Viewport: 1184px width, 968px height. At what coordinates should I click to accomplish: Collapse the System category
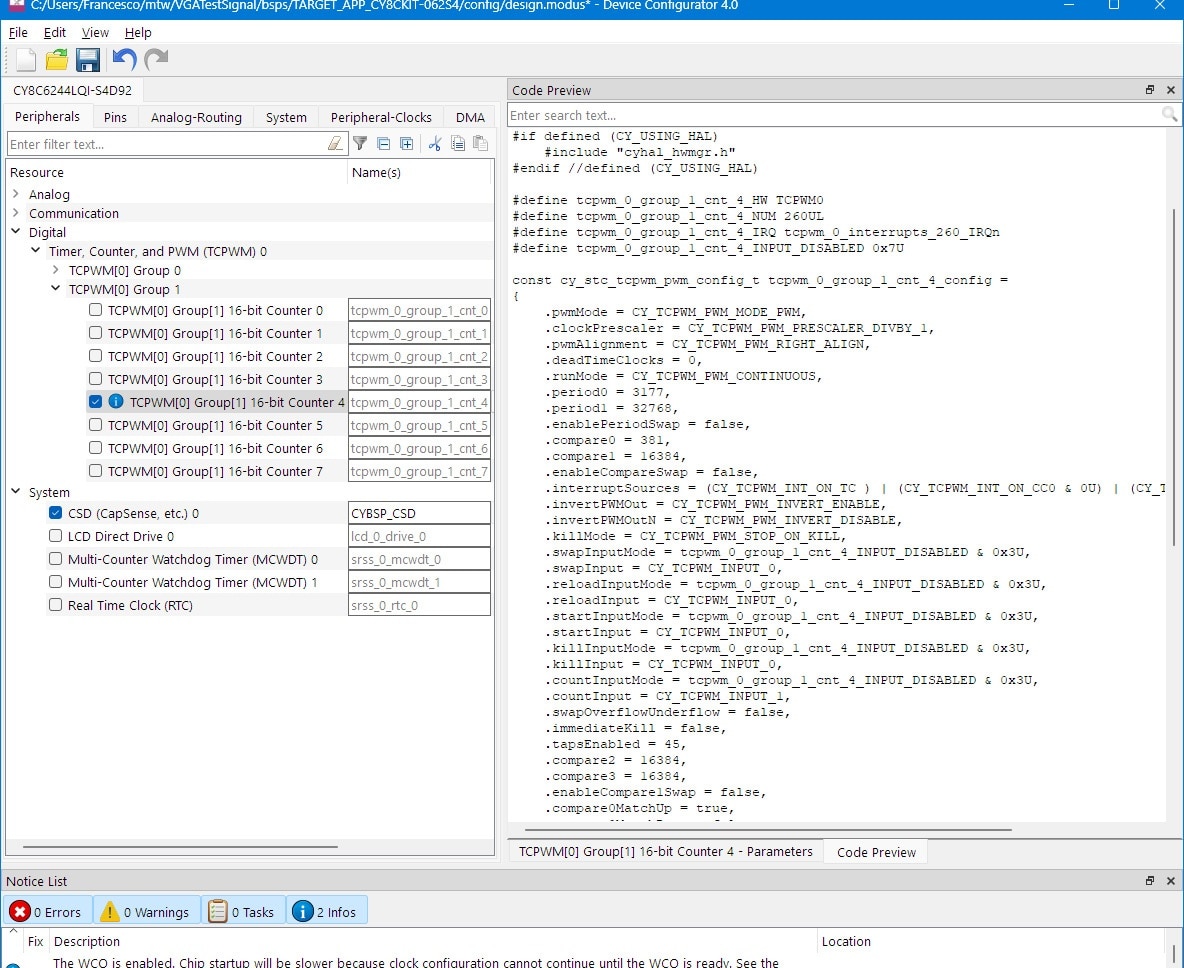[16, 491]
